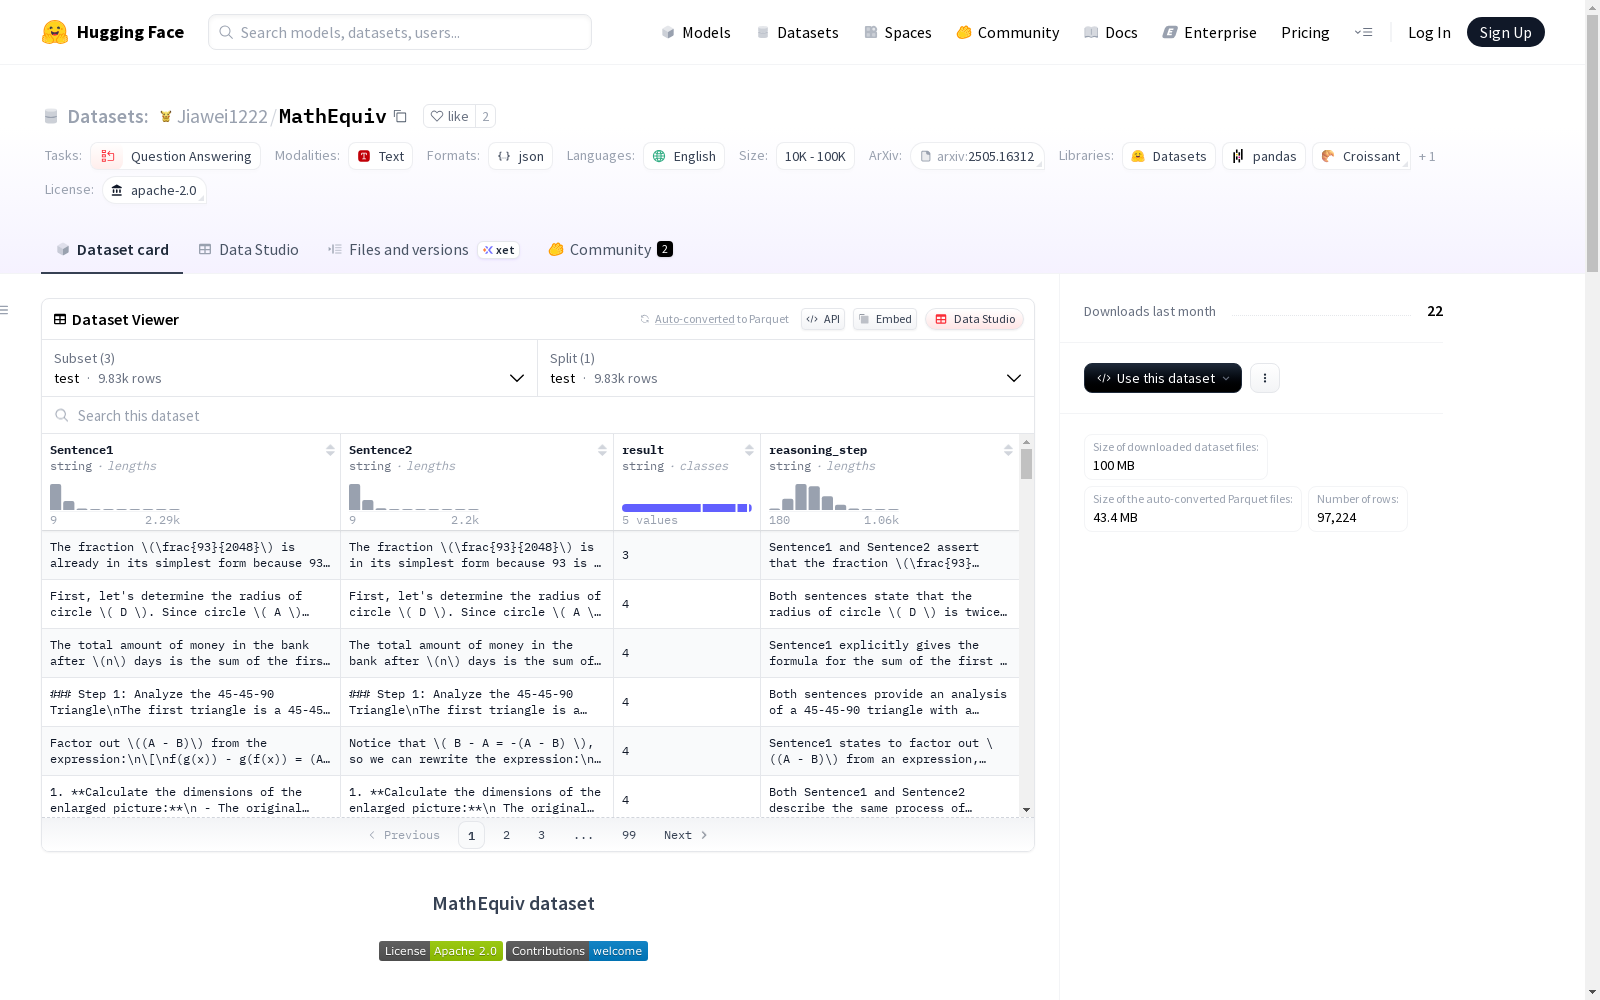Open Data Studio from the viewer header
The image size is (1600, 1000).
click(975, 319)
